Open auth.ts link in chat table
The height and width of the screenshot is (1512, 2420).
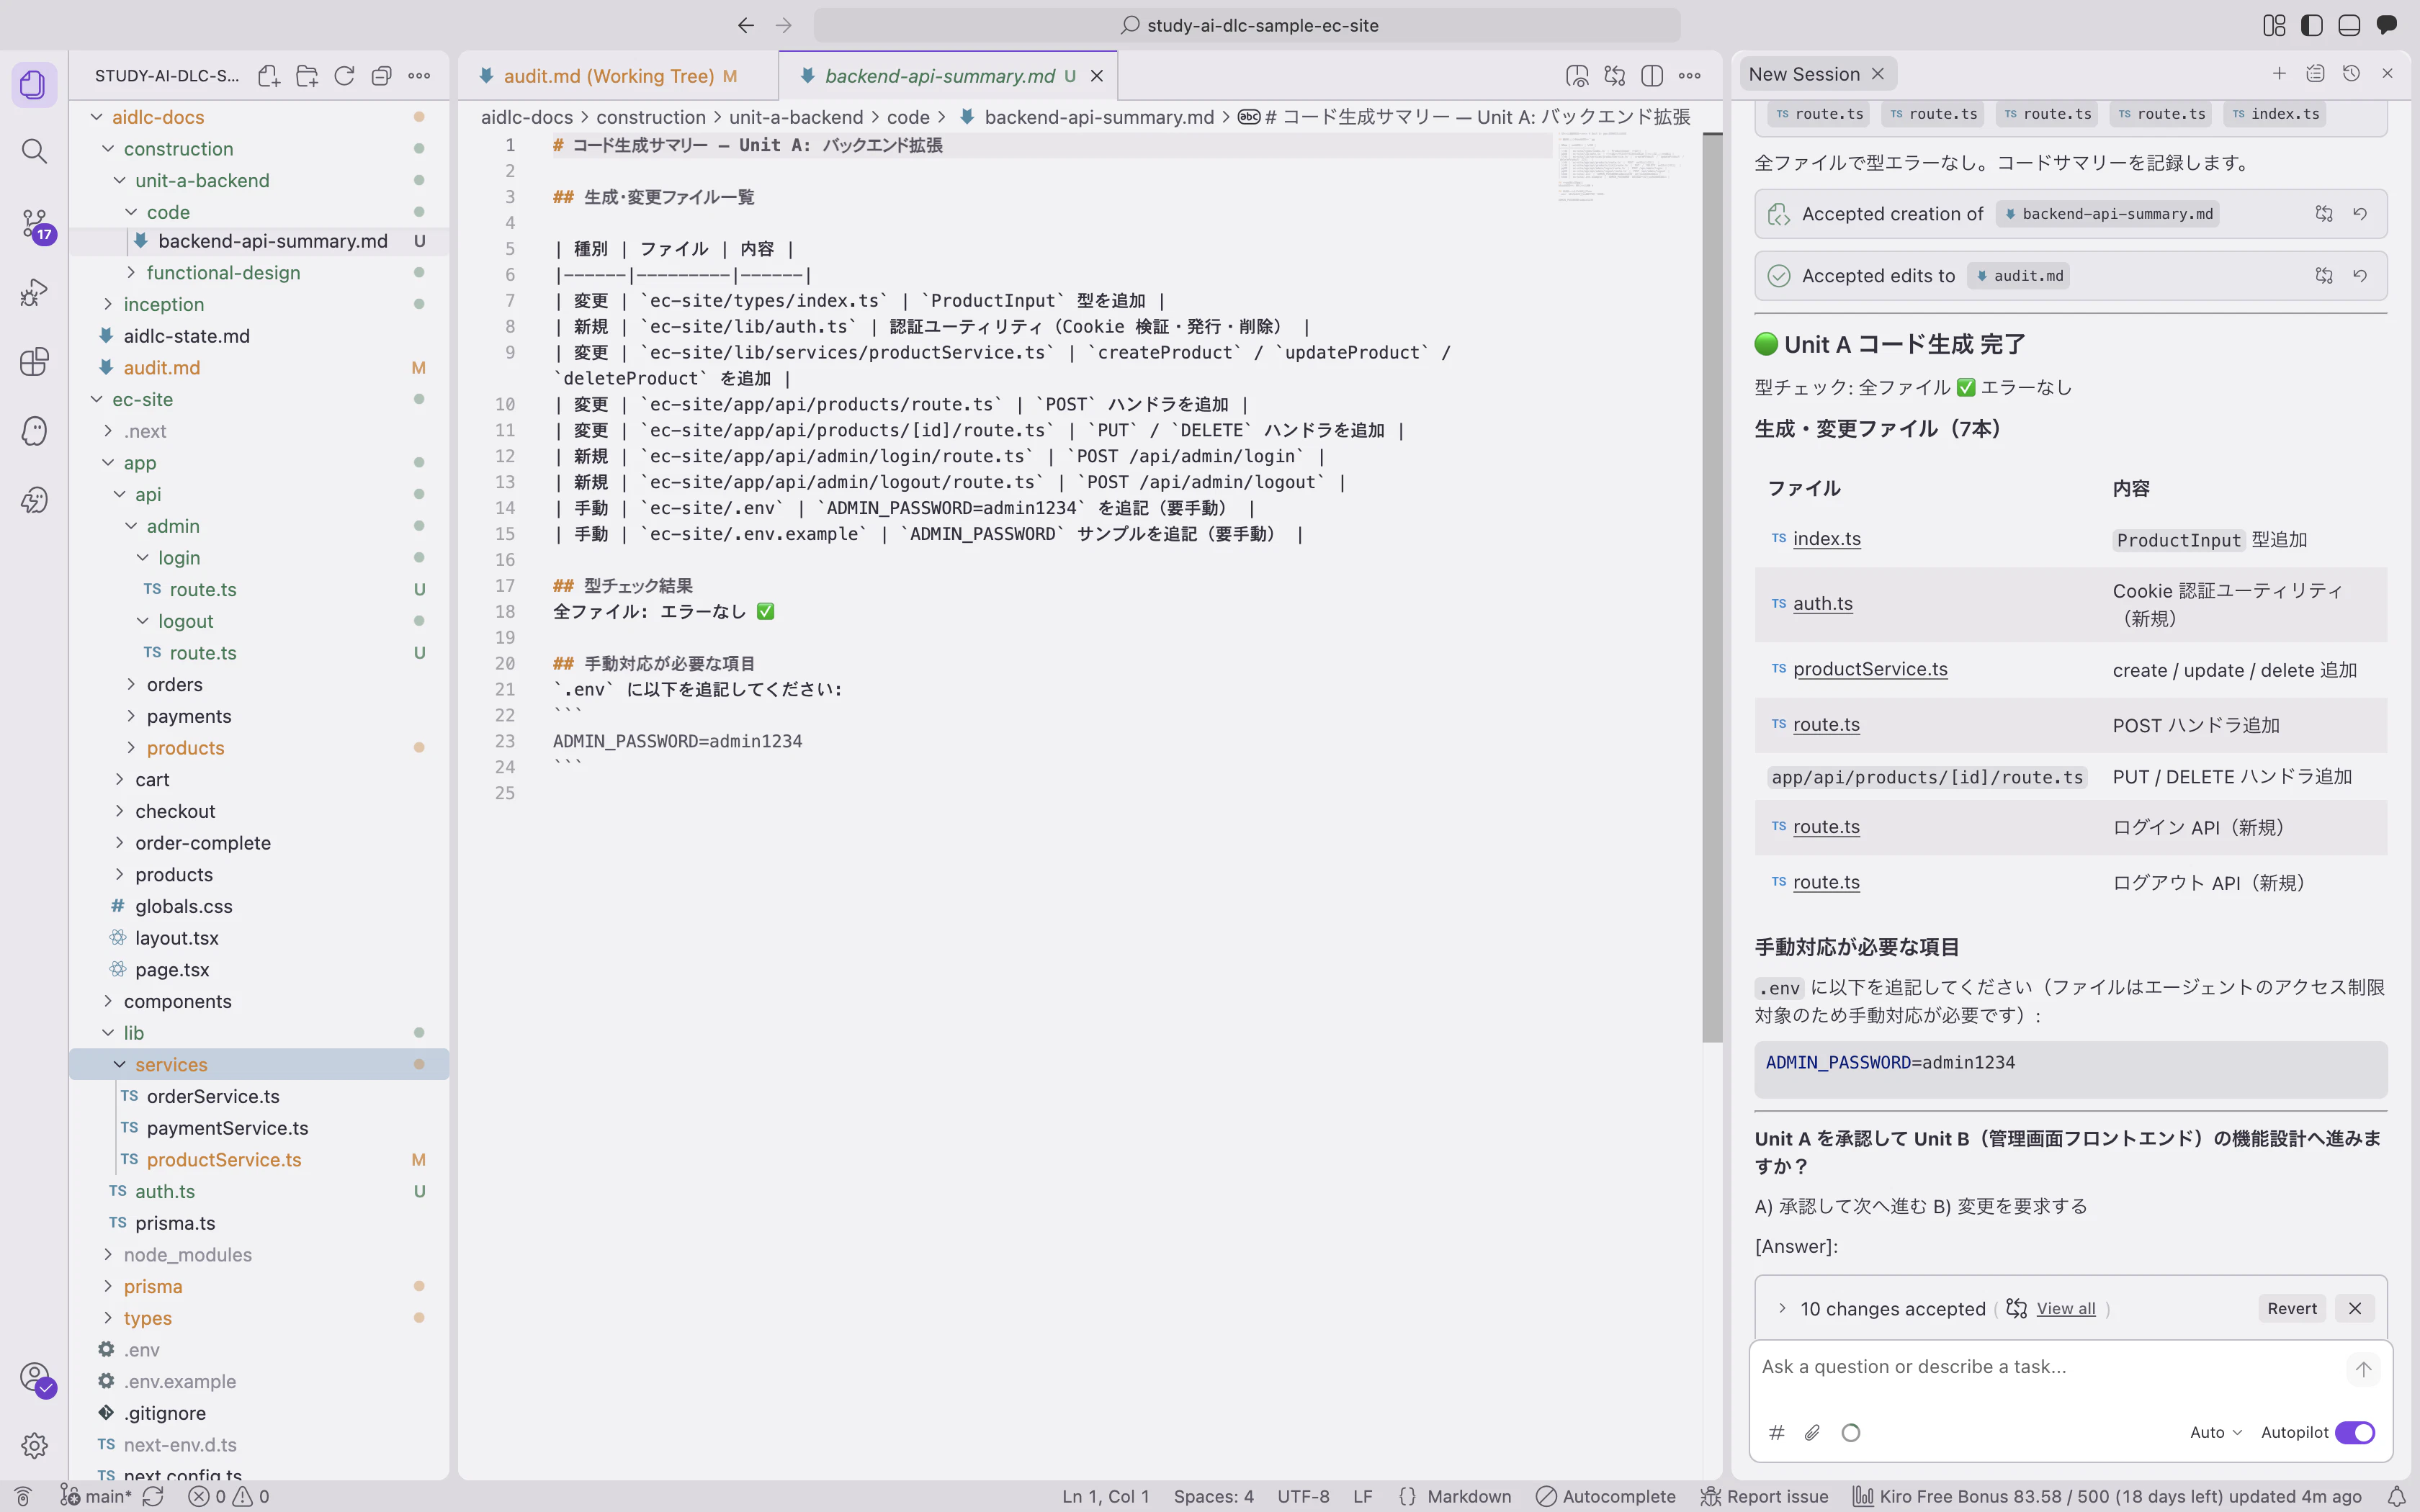coord(1822,603)
